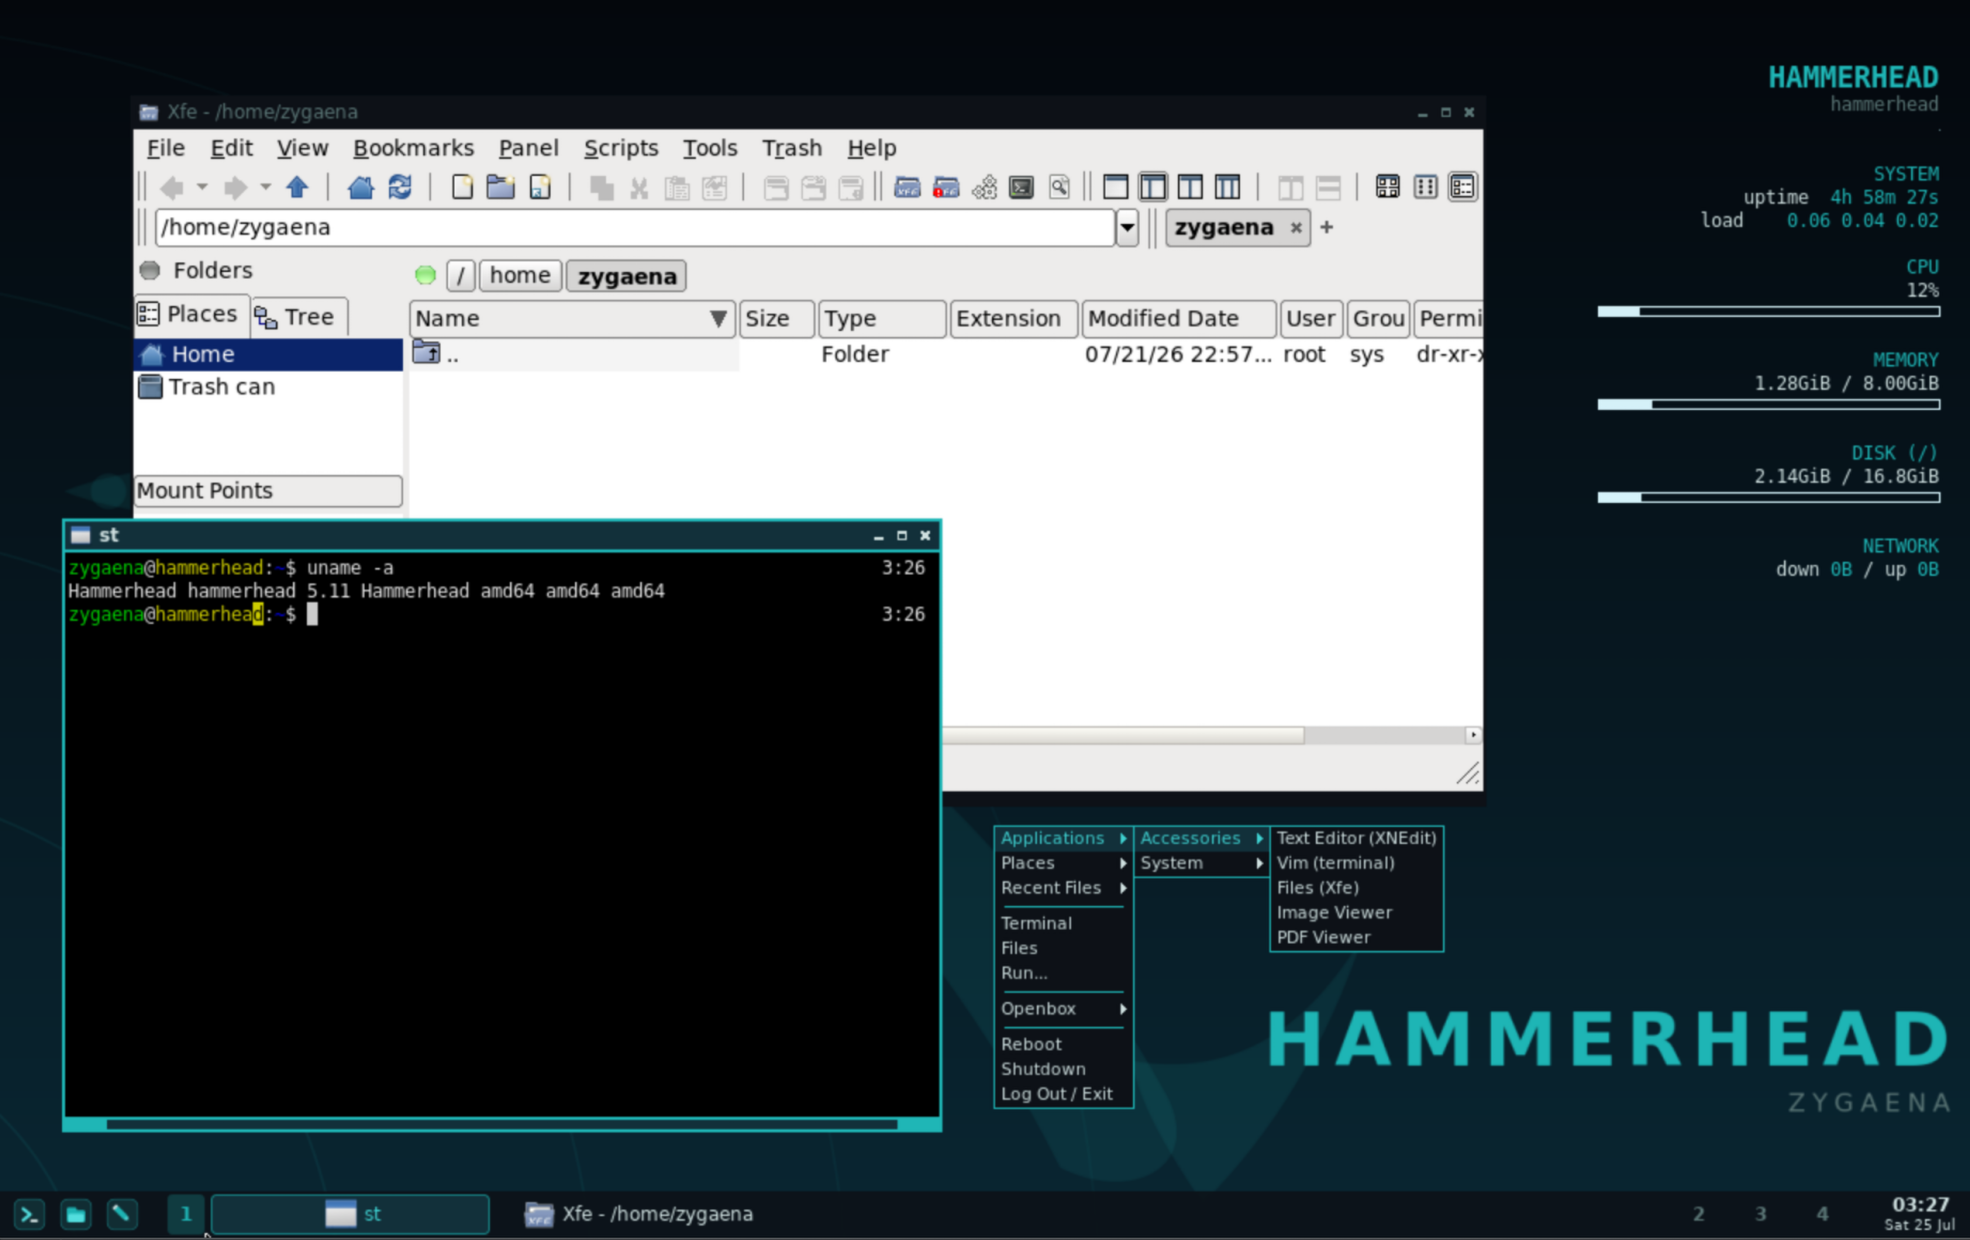
Task: Click the Mount Points button
Action: pyautogui.click(x=268, y=491)
